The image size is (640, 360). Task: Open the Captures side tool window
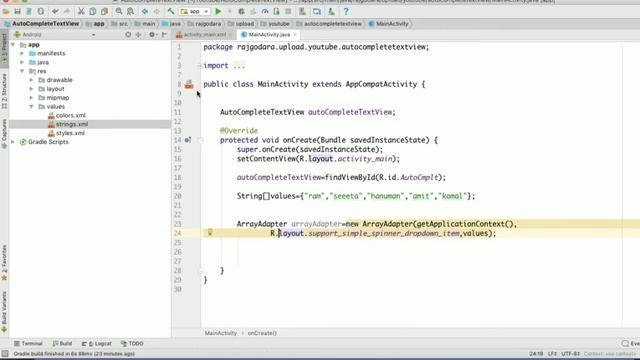pos(4,133)
